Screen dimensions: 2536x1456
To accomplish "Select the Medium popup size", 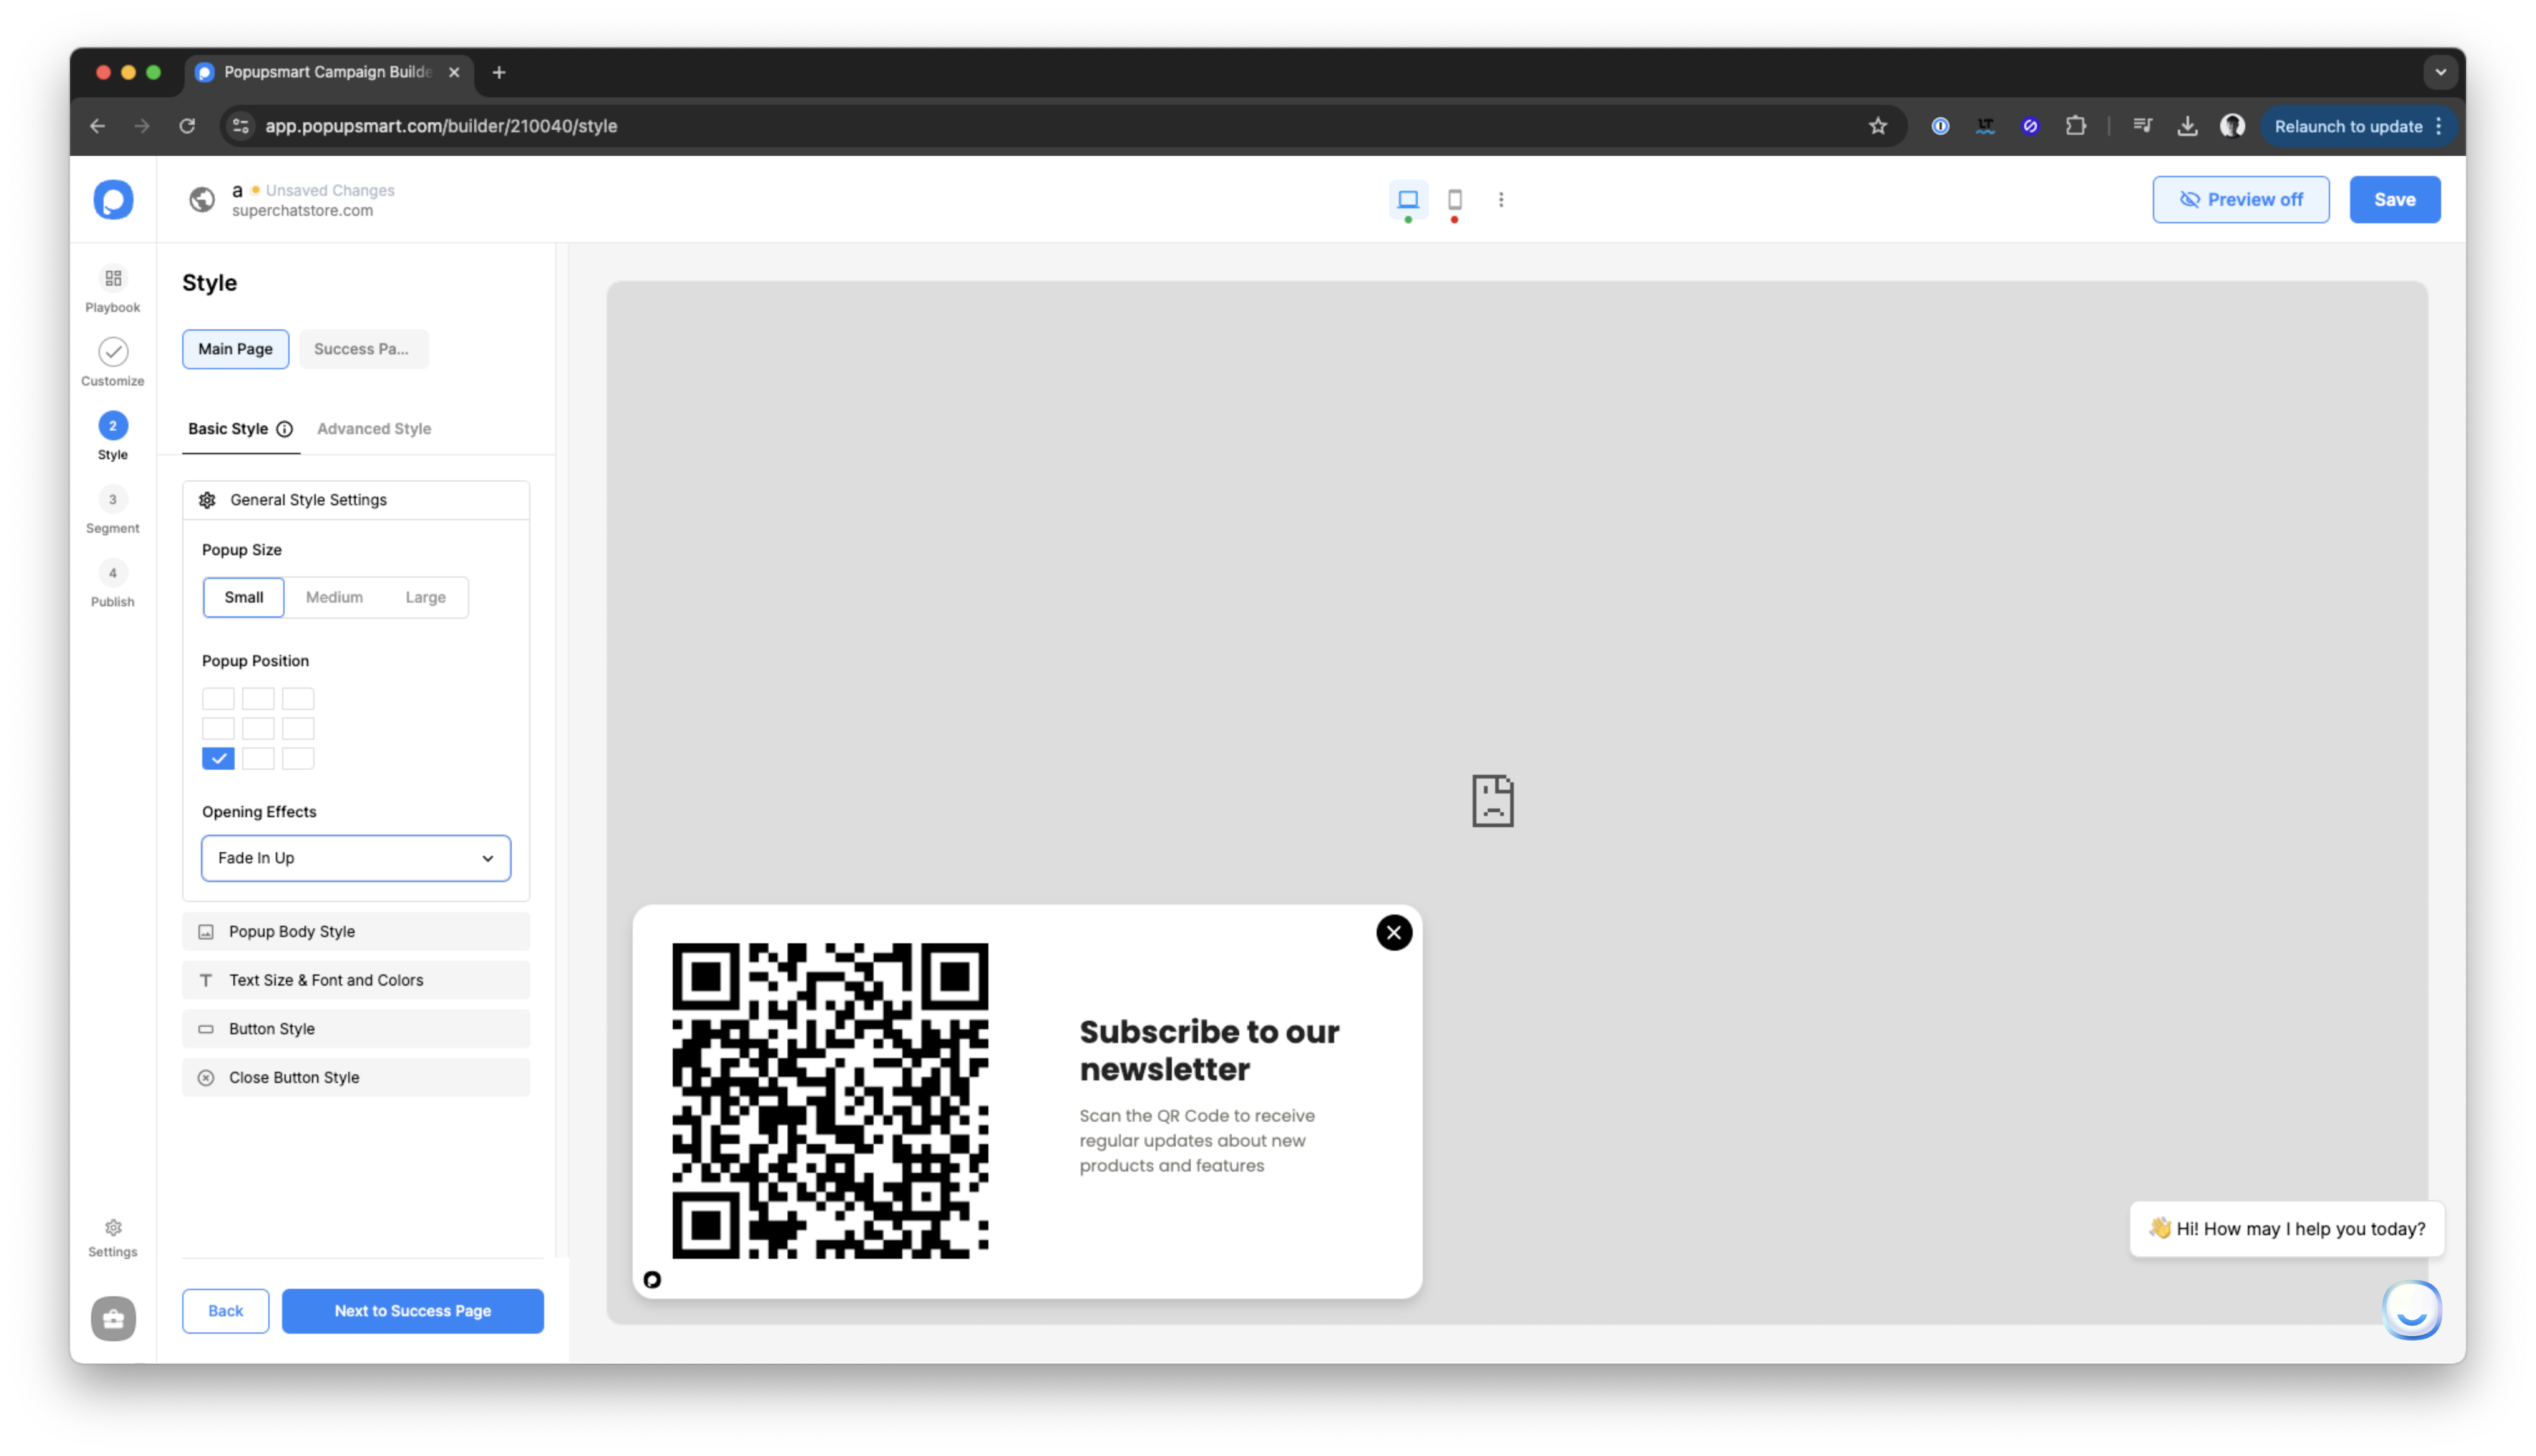I will 334,597.
